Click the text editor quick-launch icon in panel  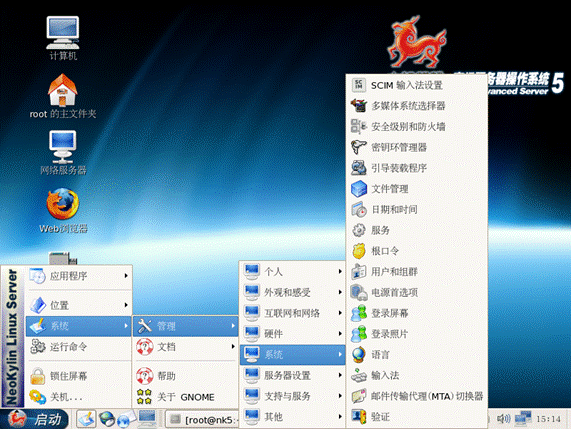tap(86, 419)
